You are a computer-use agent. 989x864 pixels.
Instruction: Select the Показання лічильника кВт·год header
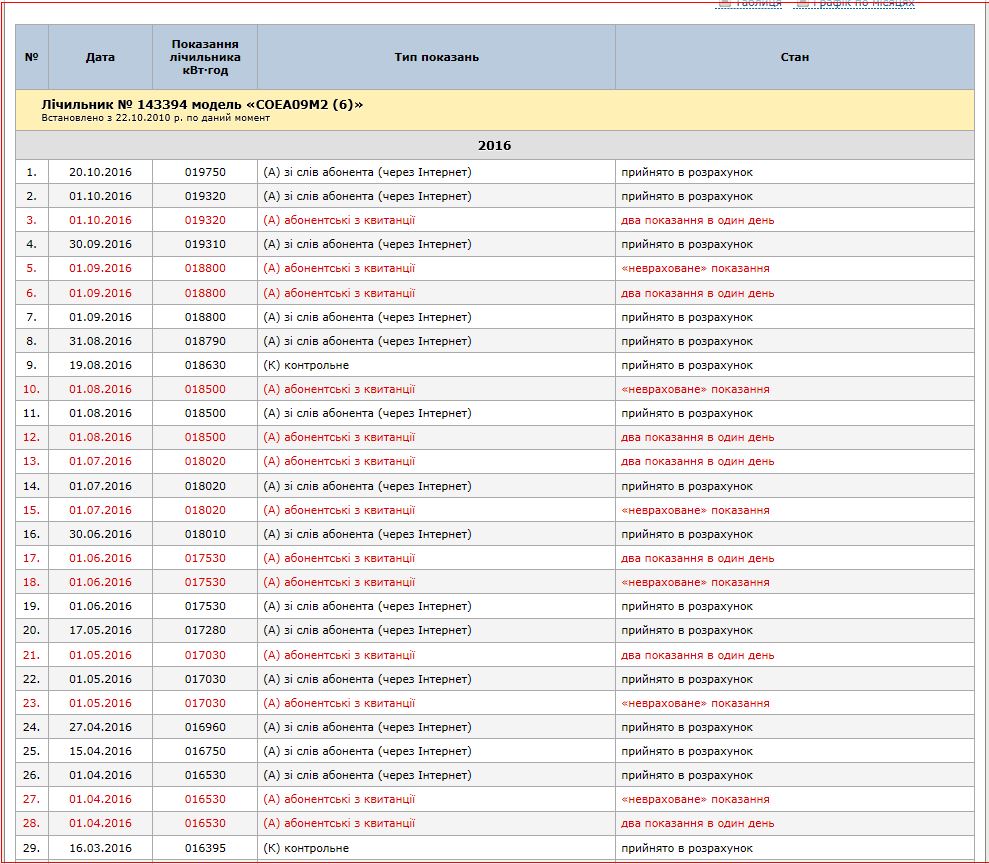[x=205, y=57]
